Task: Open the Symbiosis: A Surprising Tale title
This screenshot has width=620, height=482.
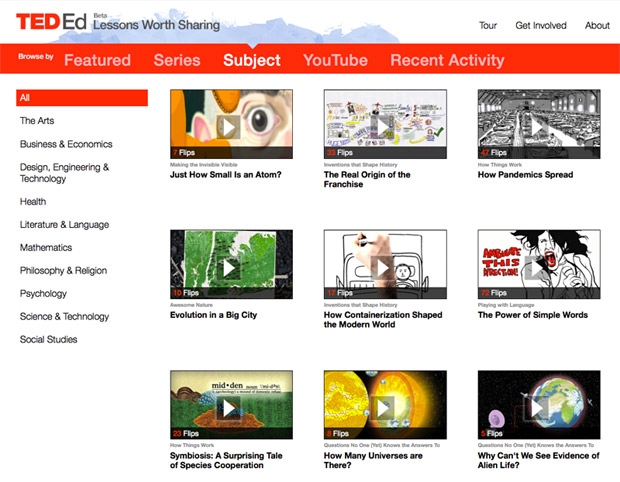Action: tap(226, 460)
